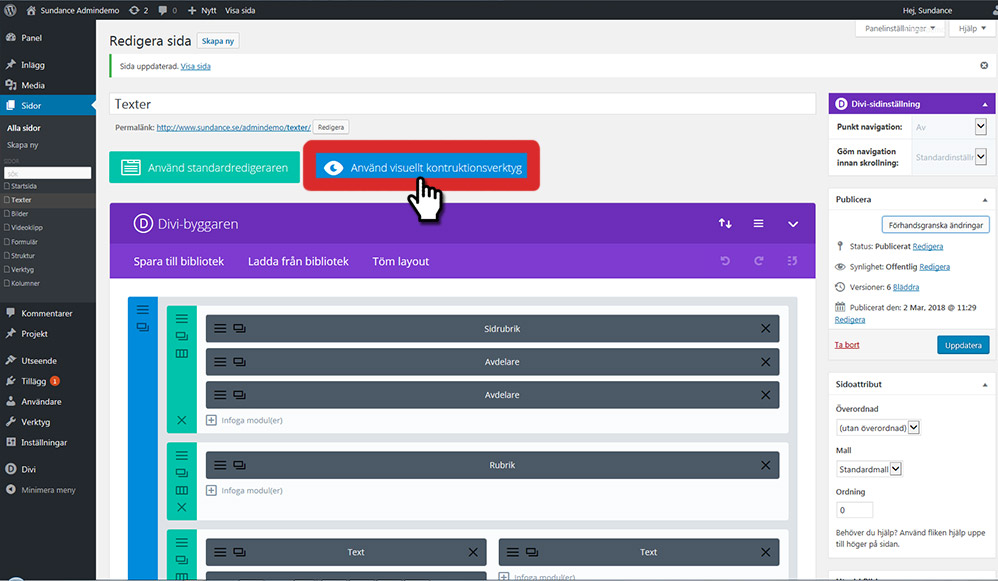Open Divi builder settings hamburger icon
This screenshot has width=998, height=581.
[x=759, y=223]
